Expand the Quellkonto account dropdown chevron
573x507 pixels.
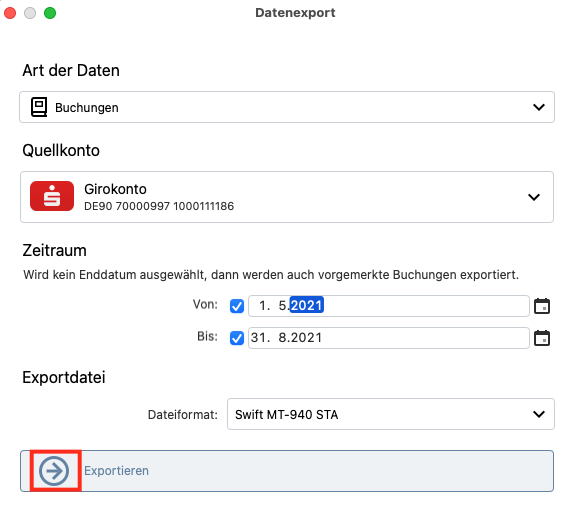pos(534,197)
